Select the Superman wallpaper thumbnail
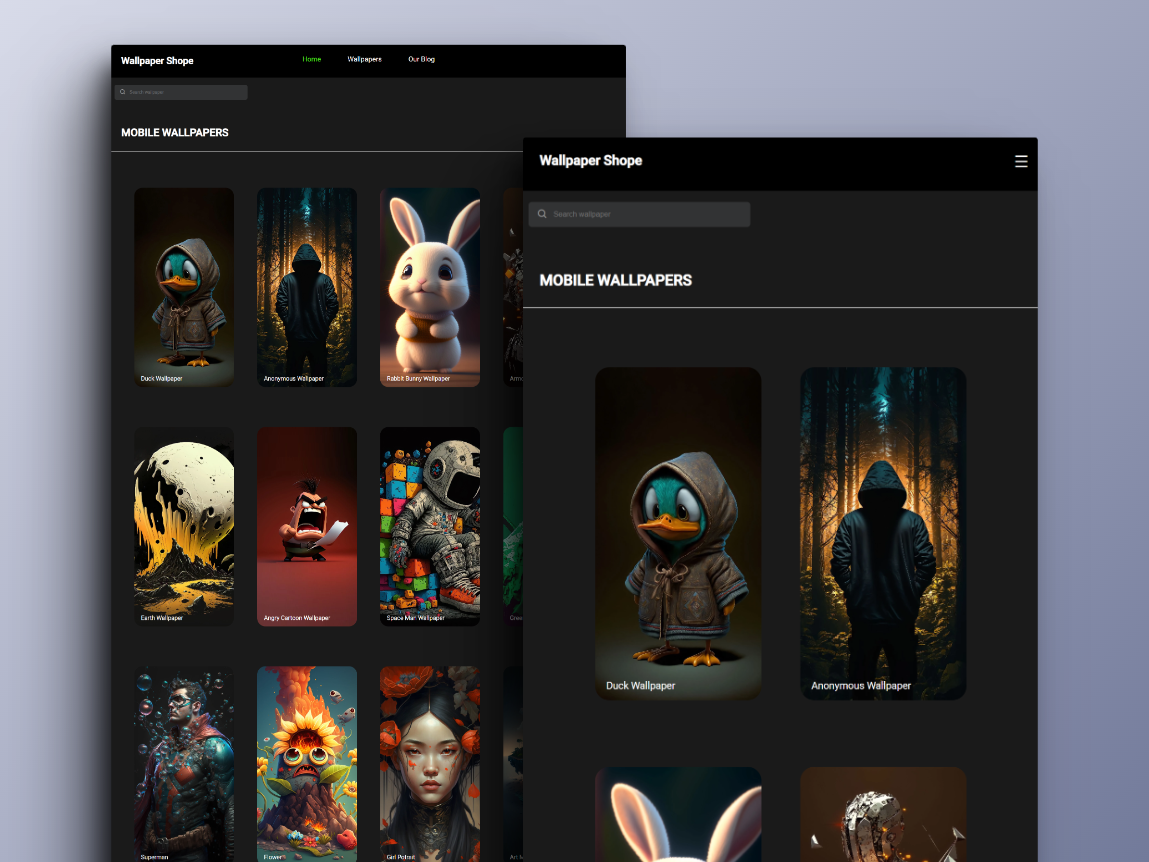The width and height of the screenshot is (1149, 862). [184, 763]
